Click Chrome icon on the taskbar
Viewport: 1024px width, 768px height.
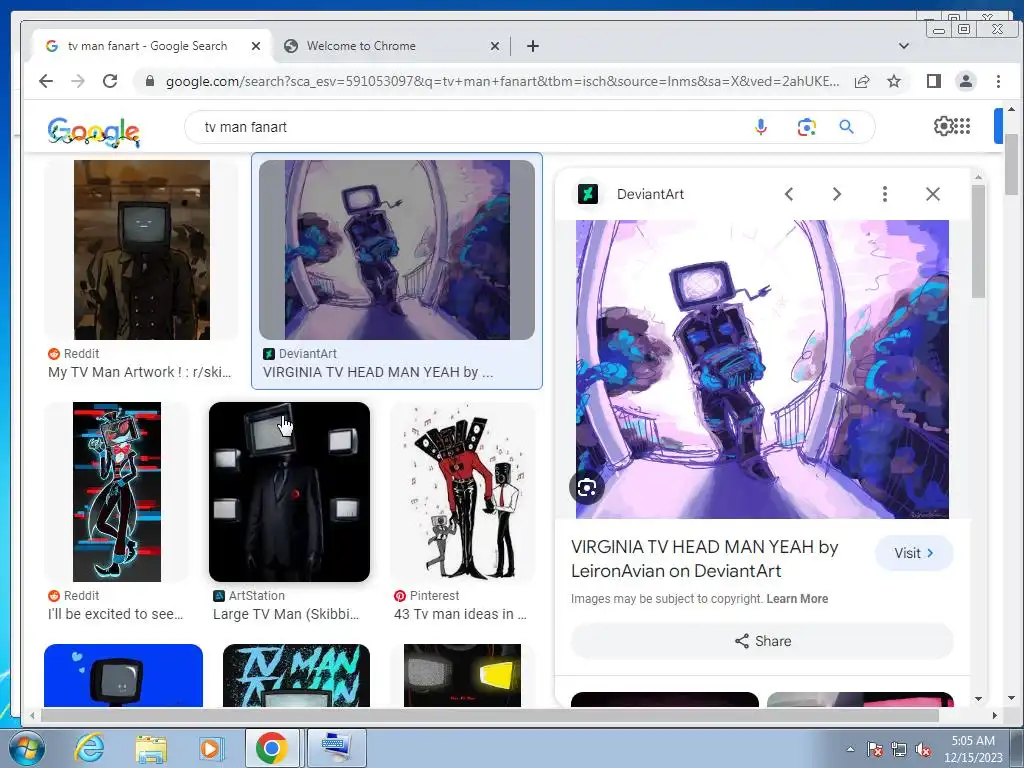point(272,748)
